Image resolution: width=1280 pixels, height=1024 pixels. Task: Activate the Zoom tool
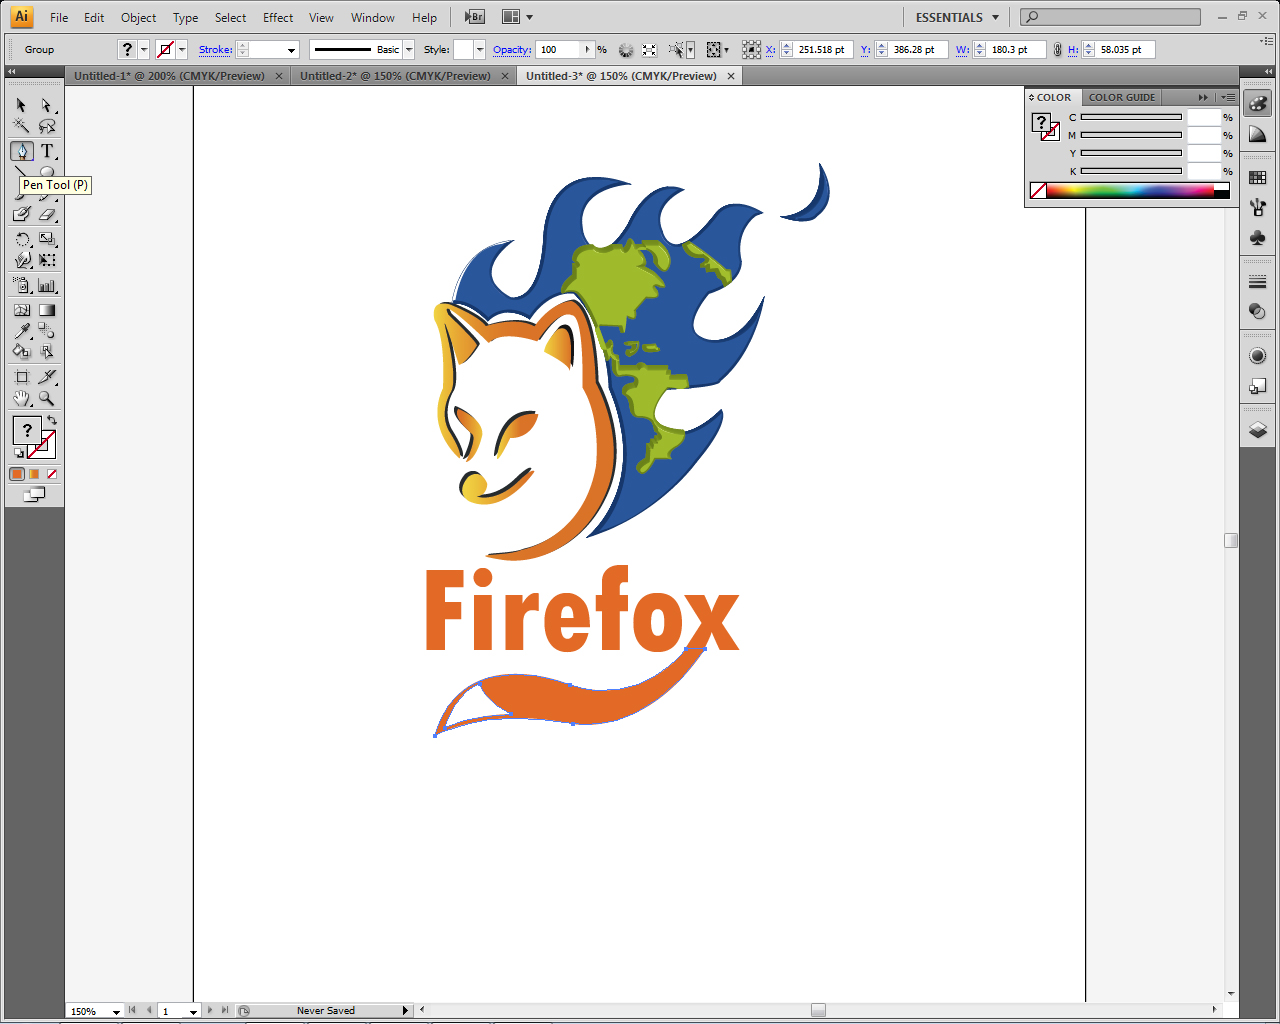click(x=46, y=397)
